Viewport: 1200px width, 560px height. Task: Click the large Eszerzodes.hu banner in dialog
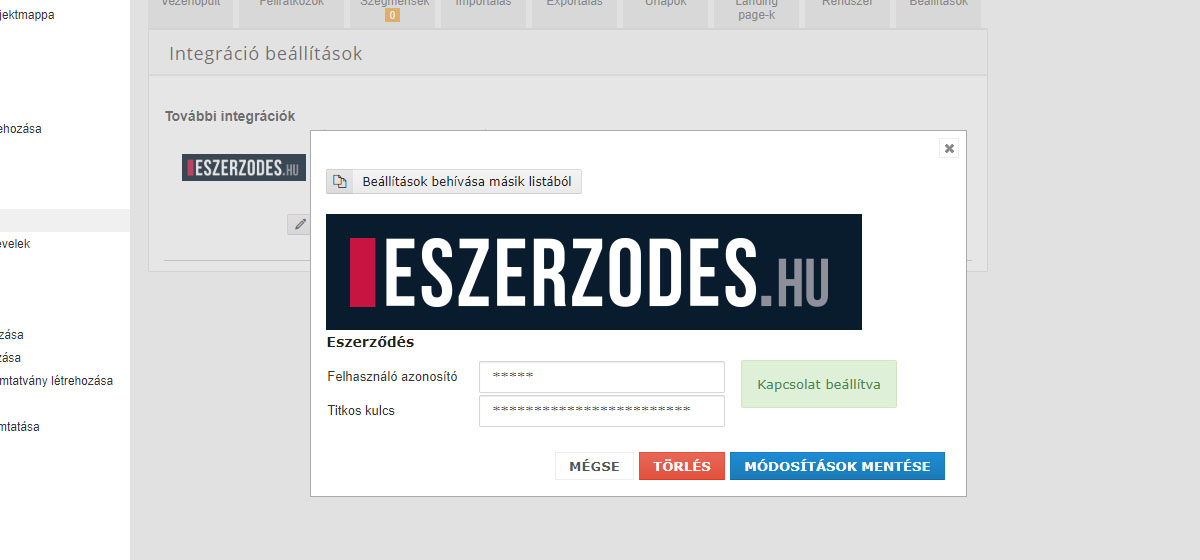(594, 272)
